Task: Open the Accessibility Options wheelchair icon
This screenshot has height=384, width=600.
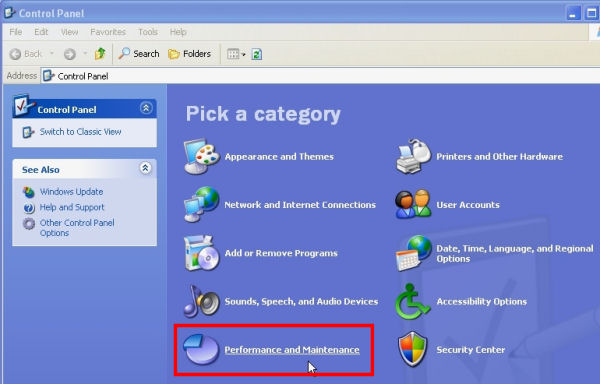Action: [412, 301]
